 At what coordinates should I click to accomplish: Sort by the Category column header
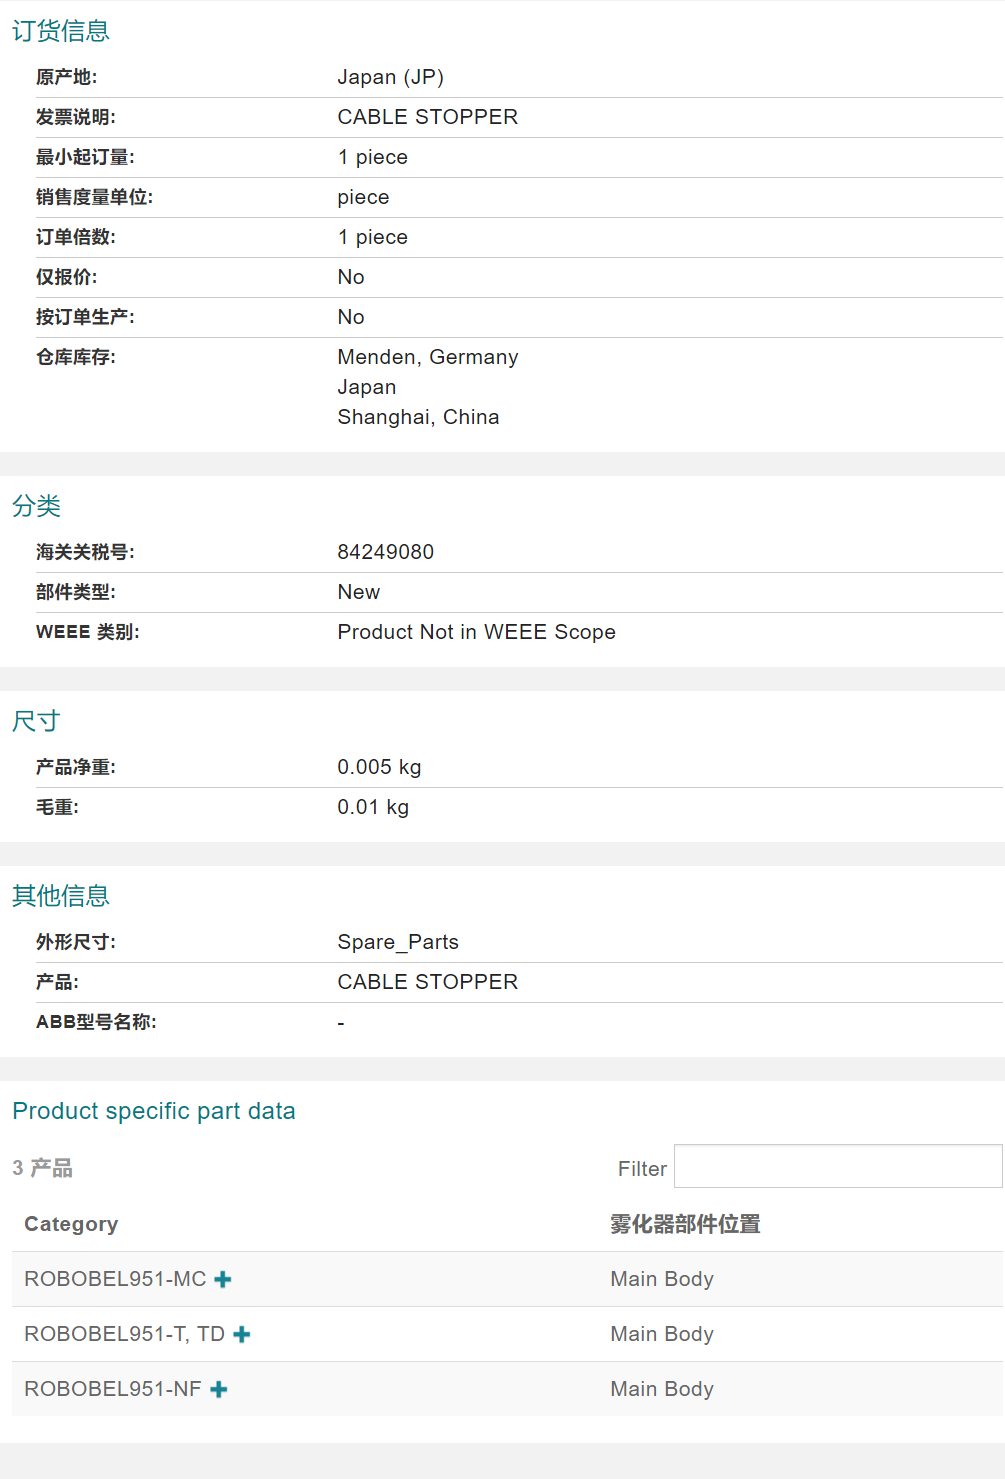click(x=71, y=1224)
